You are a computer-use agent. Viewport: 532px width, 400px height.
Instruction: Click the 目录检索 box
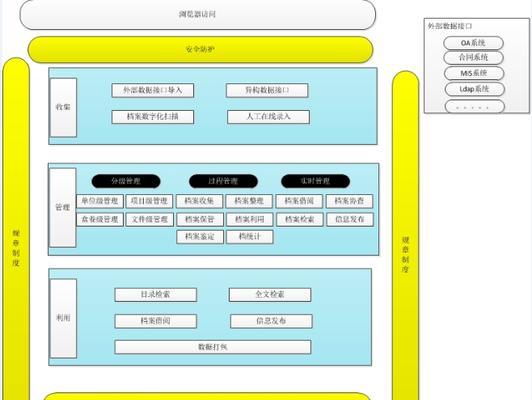[156, 295]
